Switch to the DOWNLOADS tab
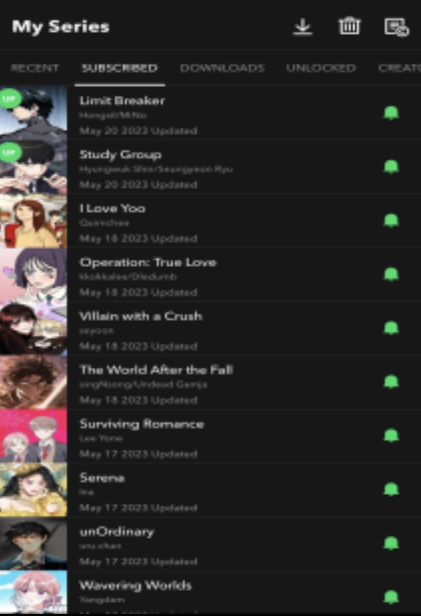Screen dimensions: 421x616 (x=222, y=68)
